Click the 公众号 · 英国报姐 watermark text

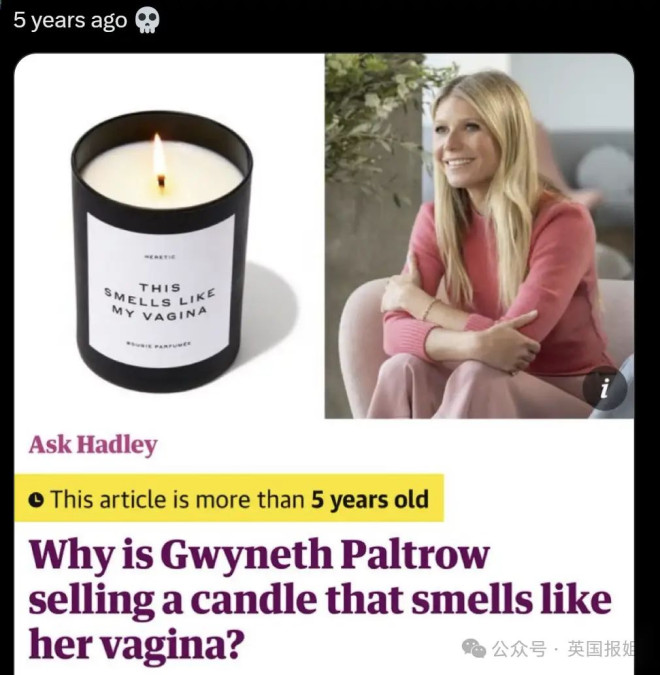(x=563, y=649)
